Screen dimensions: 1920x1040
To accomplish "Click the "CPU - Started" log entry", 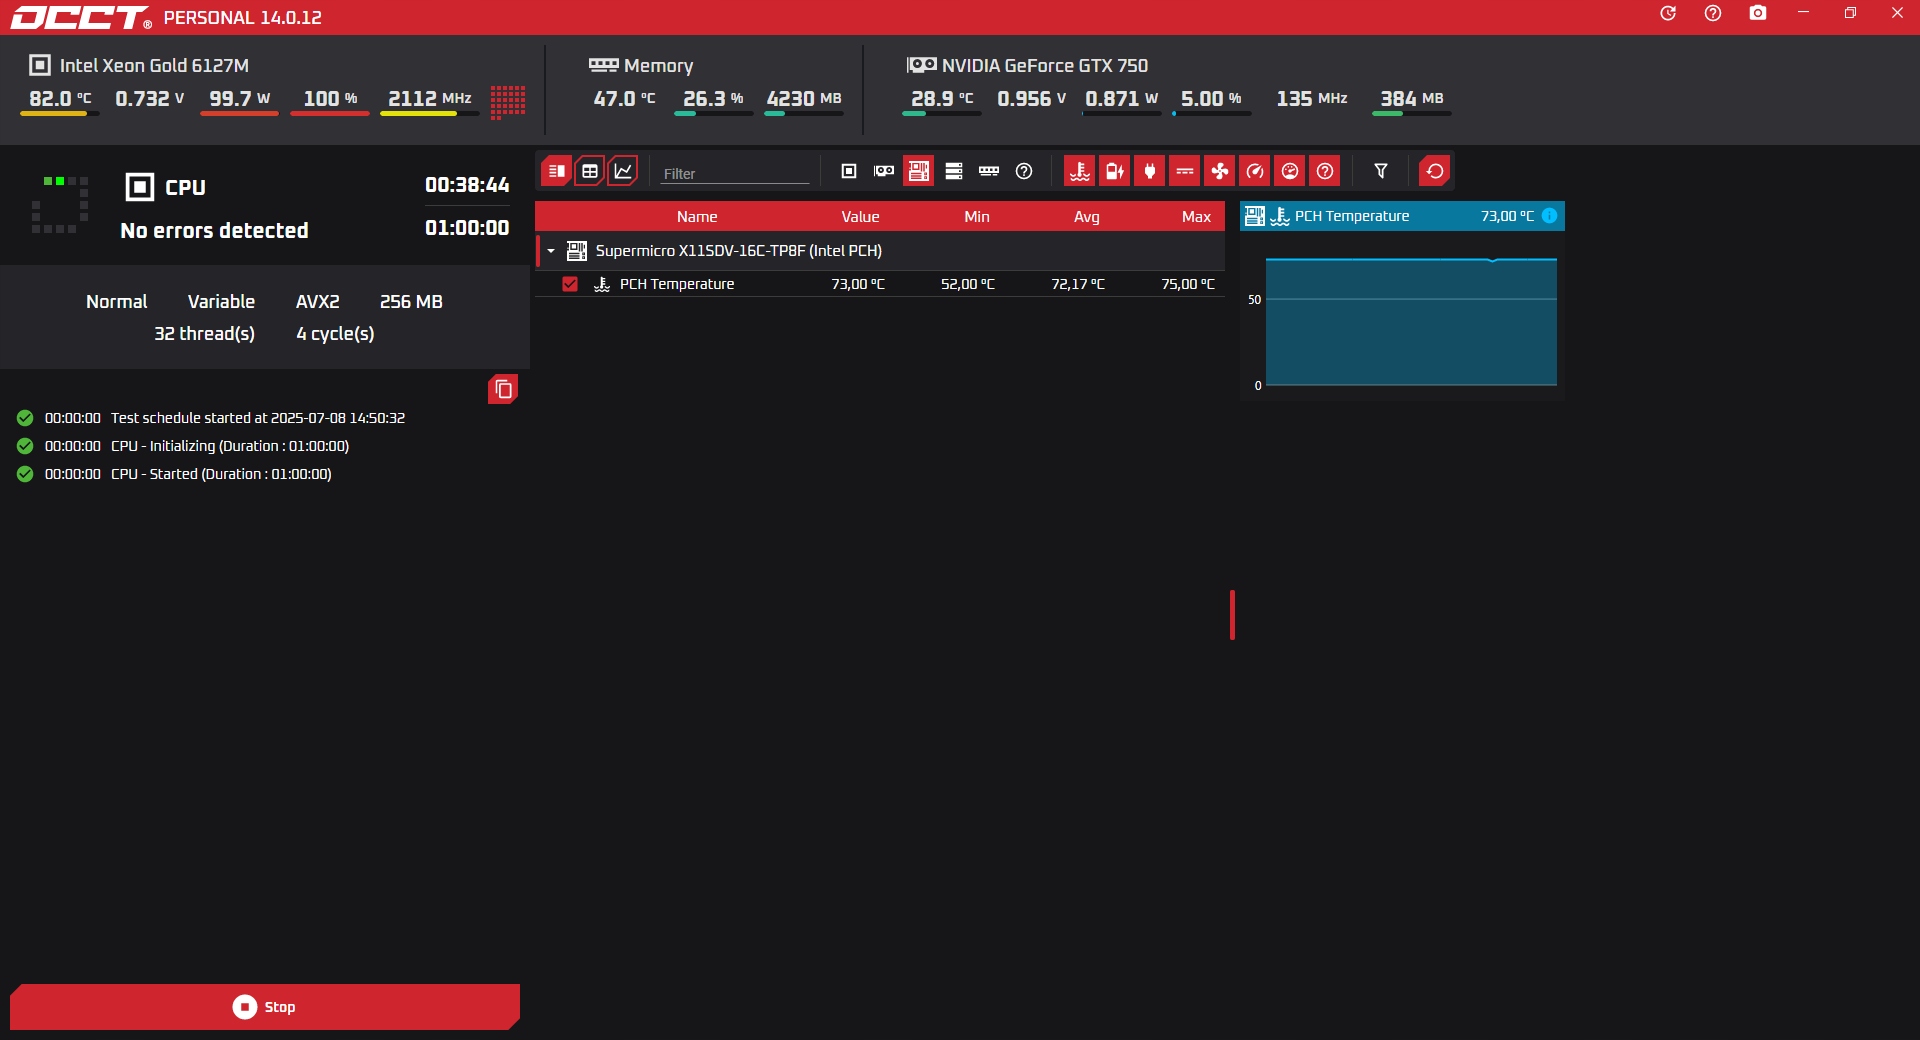I will click(x=221, y=474).
